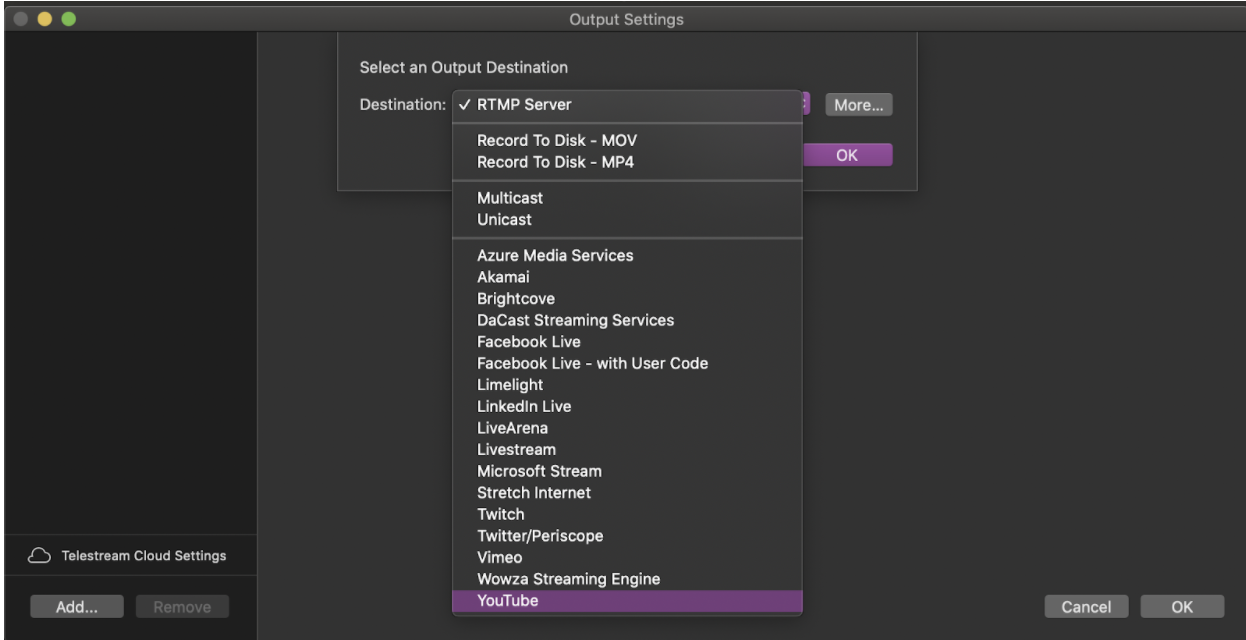Select YouTube from the destination list
1246x640 pixels.
(627, 600)
